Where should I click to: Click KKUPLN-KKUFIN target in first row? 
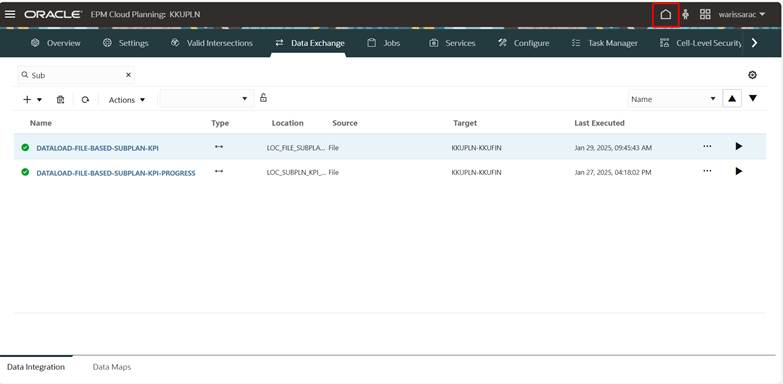coord(476,148)
